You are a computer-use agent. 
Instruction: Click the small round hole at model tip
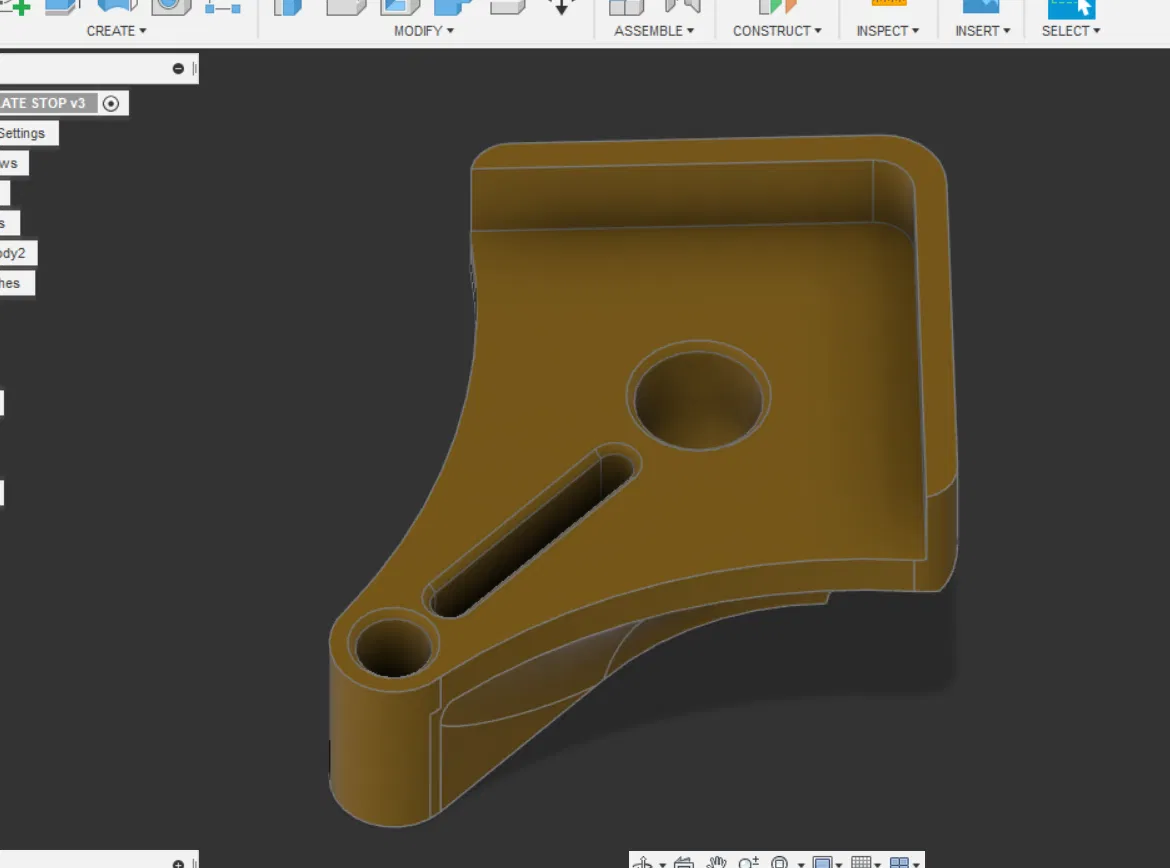(393, 646)
